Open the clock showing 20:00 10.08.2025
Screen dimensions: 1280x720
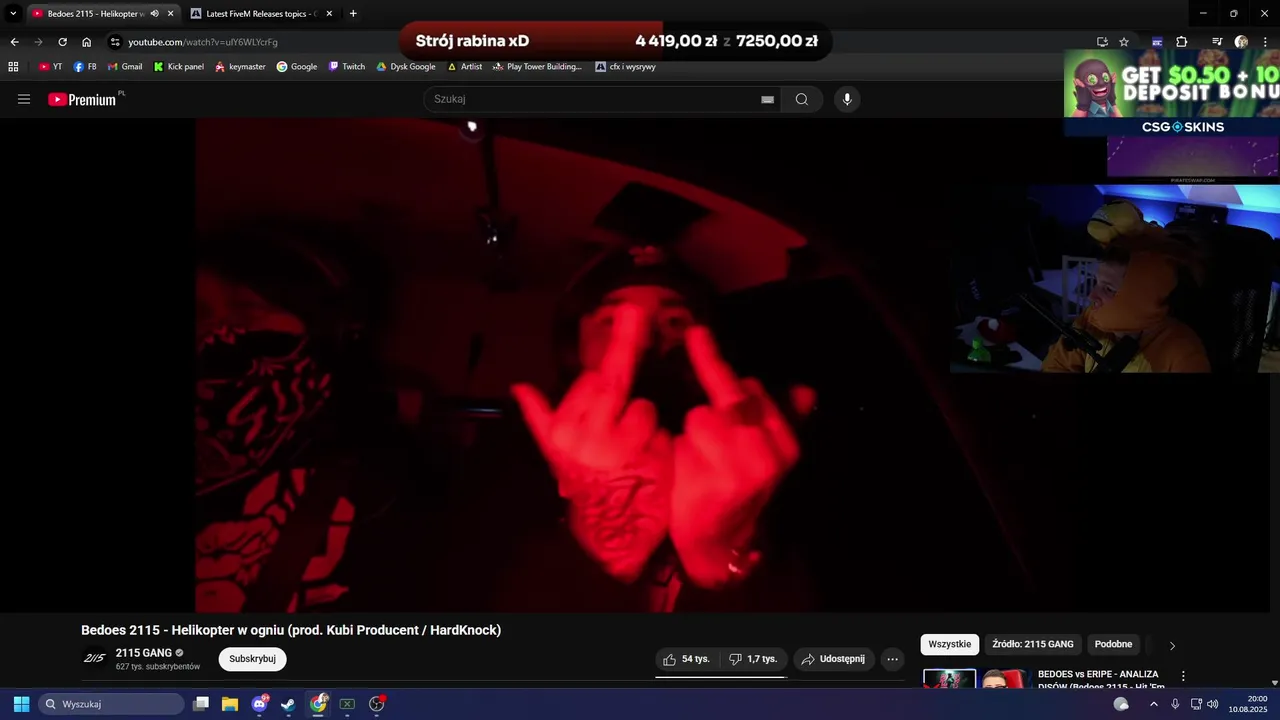pos(1248,704)
